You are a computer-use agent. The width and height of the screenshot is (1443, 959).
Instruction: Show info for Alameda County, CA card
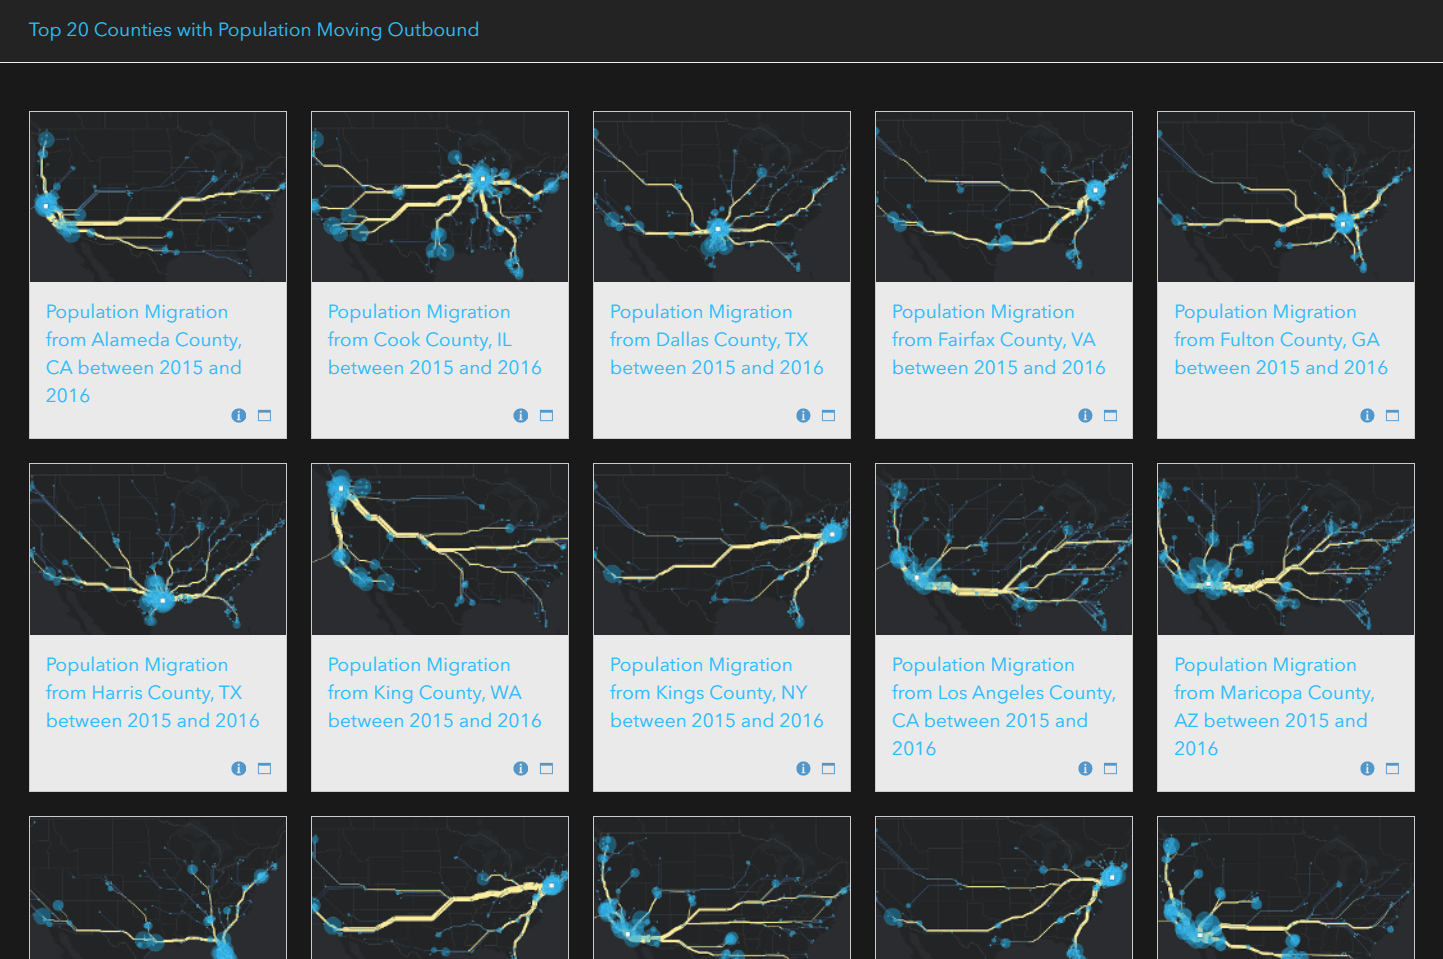coord(239,416)
